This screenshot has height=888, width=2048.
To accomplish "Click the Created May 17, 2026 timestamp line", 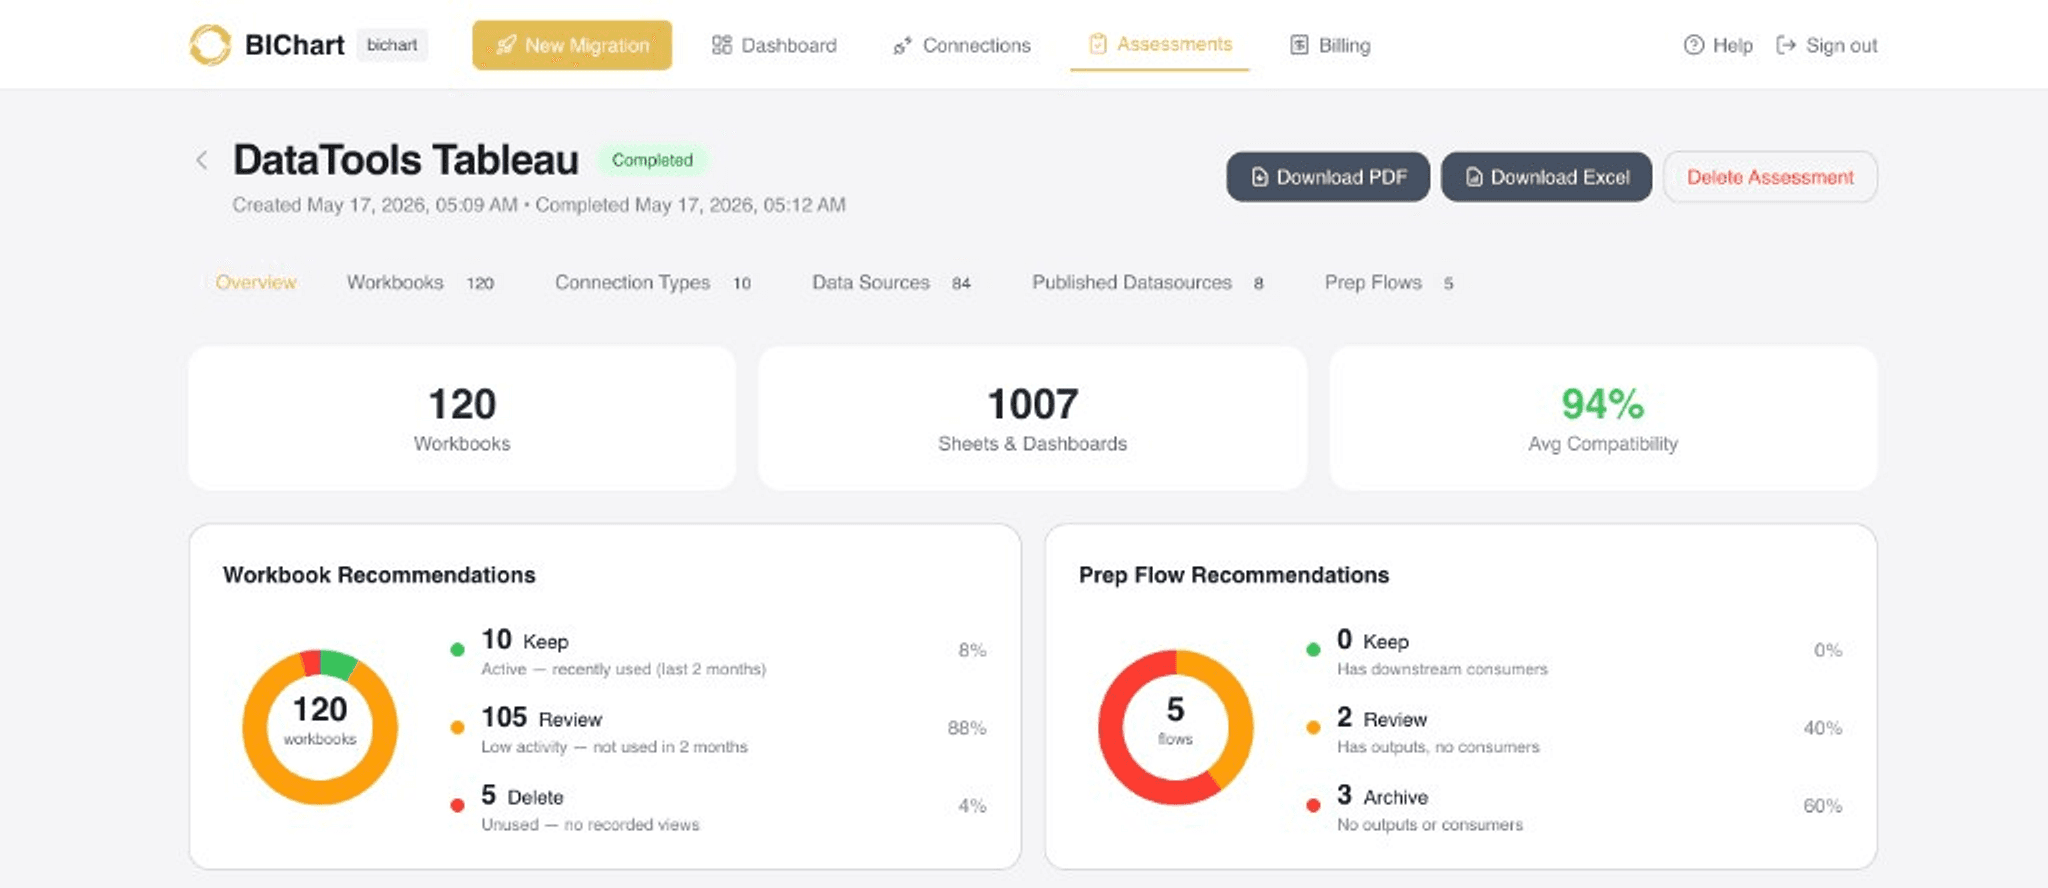I will click(539, 205).
